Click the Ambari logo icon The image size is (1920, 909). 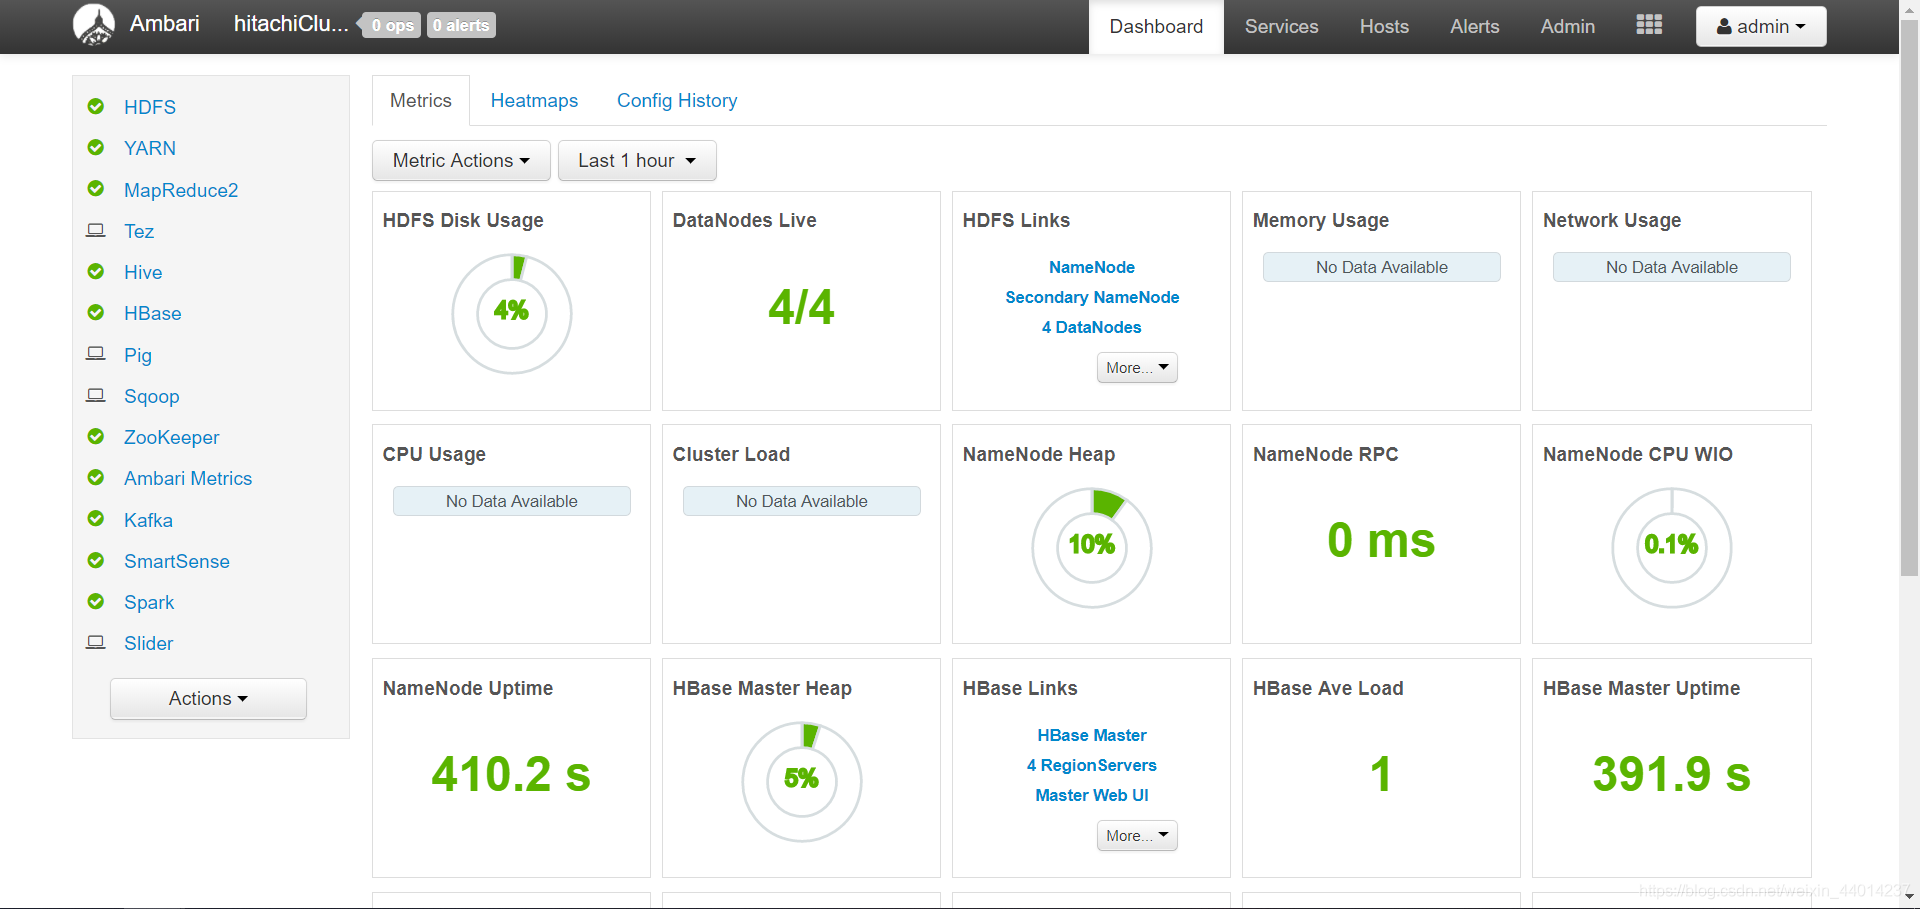94,25
